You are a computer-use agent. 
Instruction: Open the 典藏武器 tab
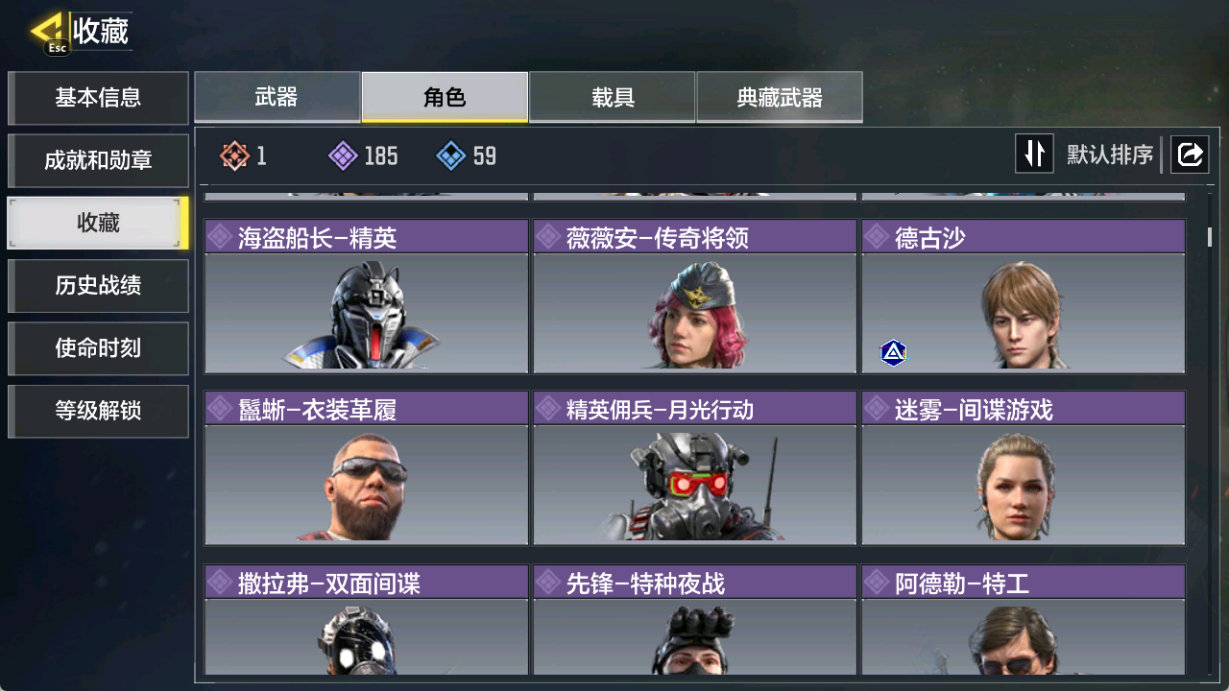coord(779,97)
